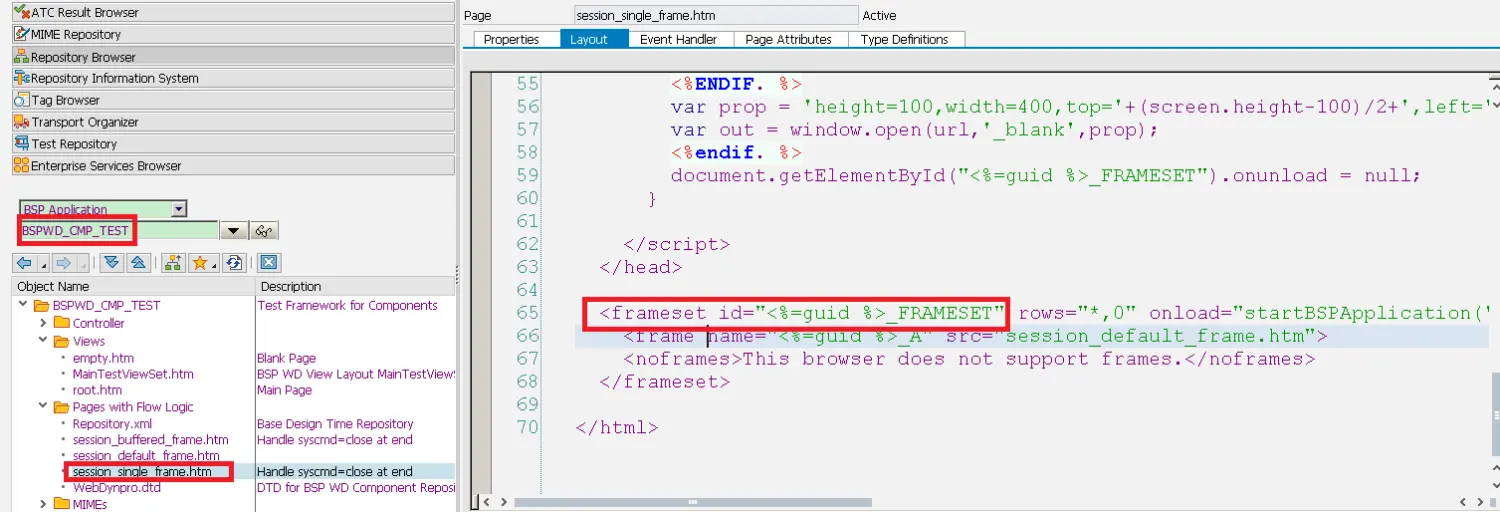Select WebDynpro.dtd in the tree
Image resolution: width=1500 pixels, height=512 pixels.
point(117,488)
